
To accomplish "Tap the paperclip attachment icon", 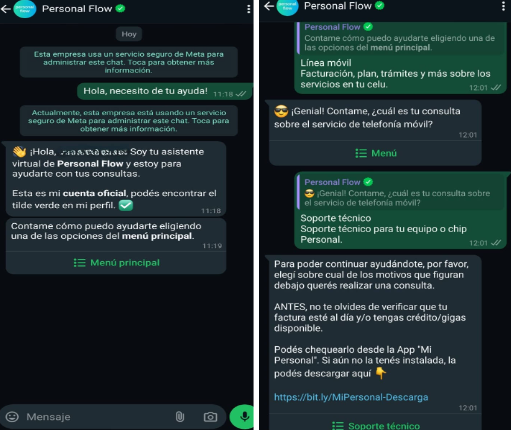I will [x=180, y=417].
